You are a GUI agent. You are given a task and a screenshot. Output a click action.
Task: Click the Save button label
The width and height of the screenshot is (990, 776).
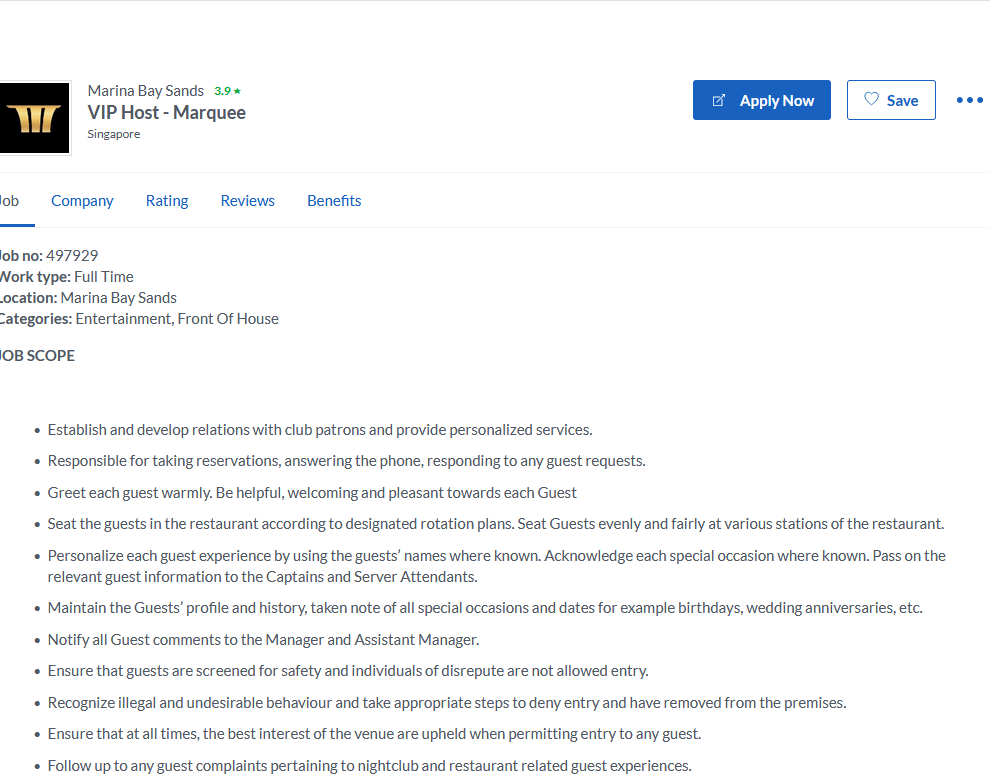click(902, 101)
